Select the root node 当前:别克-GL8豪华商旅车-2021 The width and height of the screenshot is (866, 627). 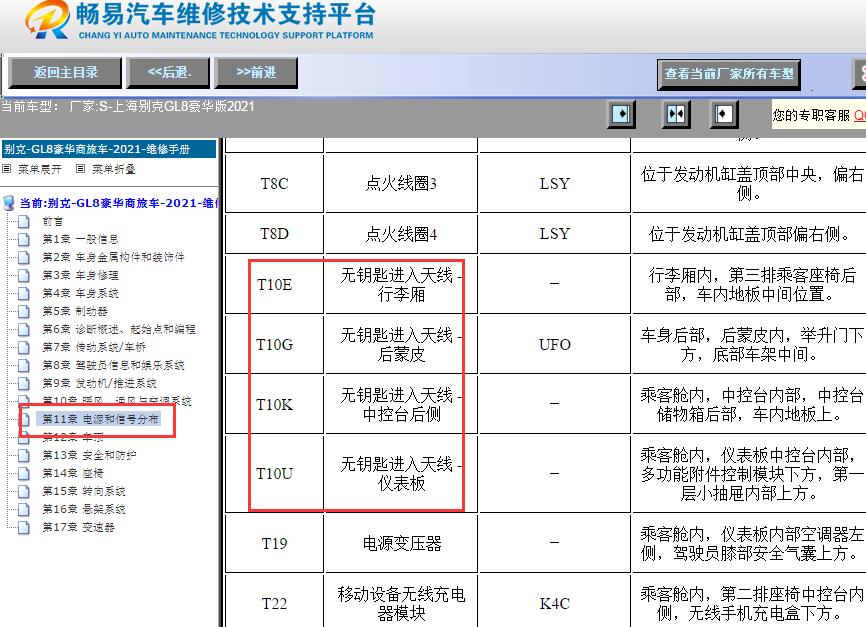tap(119, 203)
